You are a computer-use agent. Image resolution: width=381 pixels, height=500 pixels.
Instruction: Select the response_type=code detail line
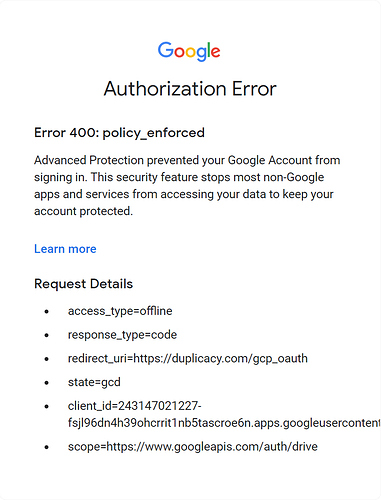[122, 335]
